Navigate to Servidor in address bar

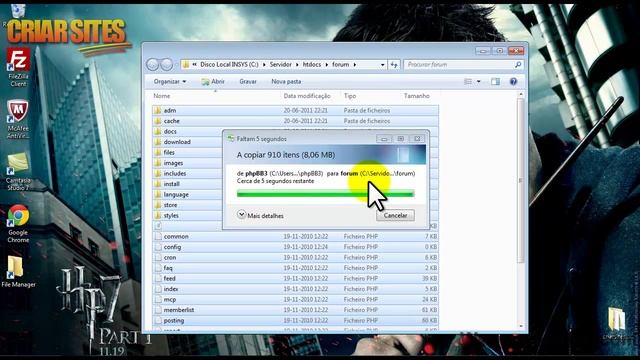click(280, 64)
